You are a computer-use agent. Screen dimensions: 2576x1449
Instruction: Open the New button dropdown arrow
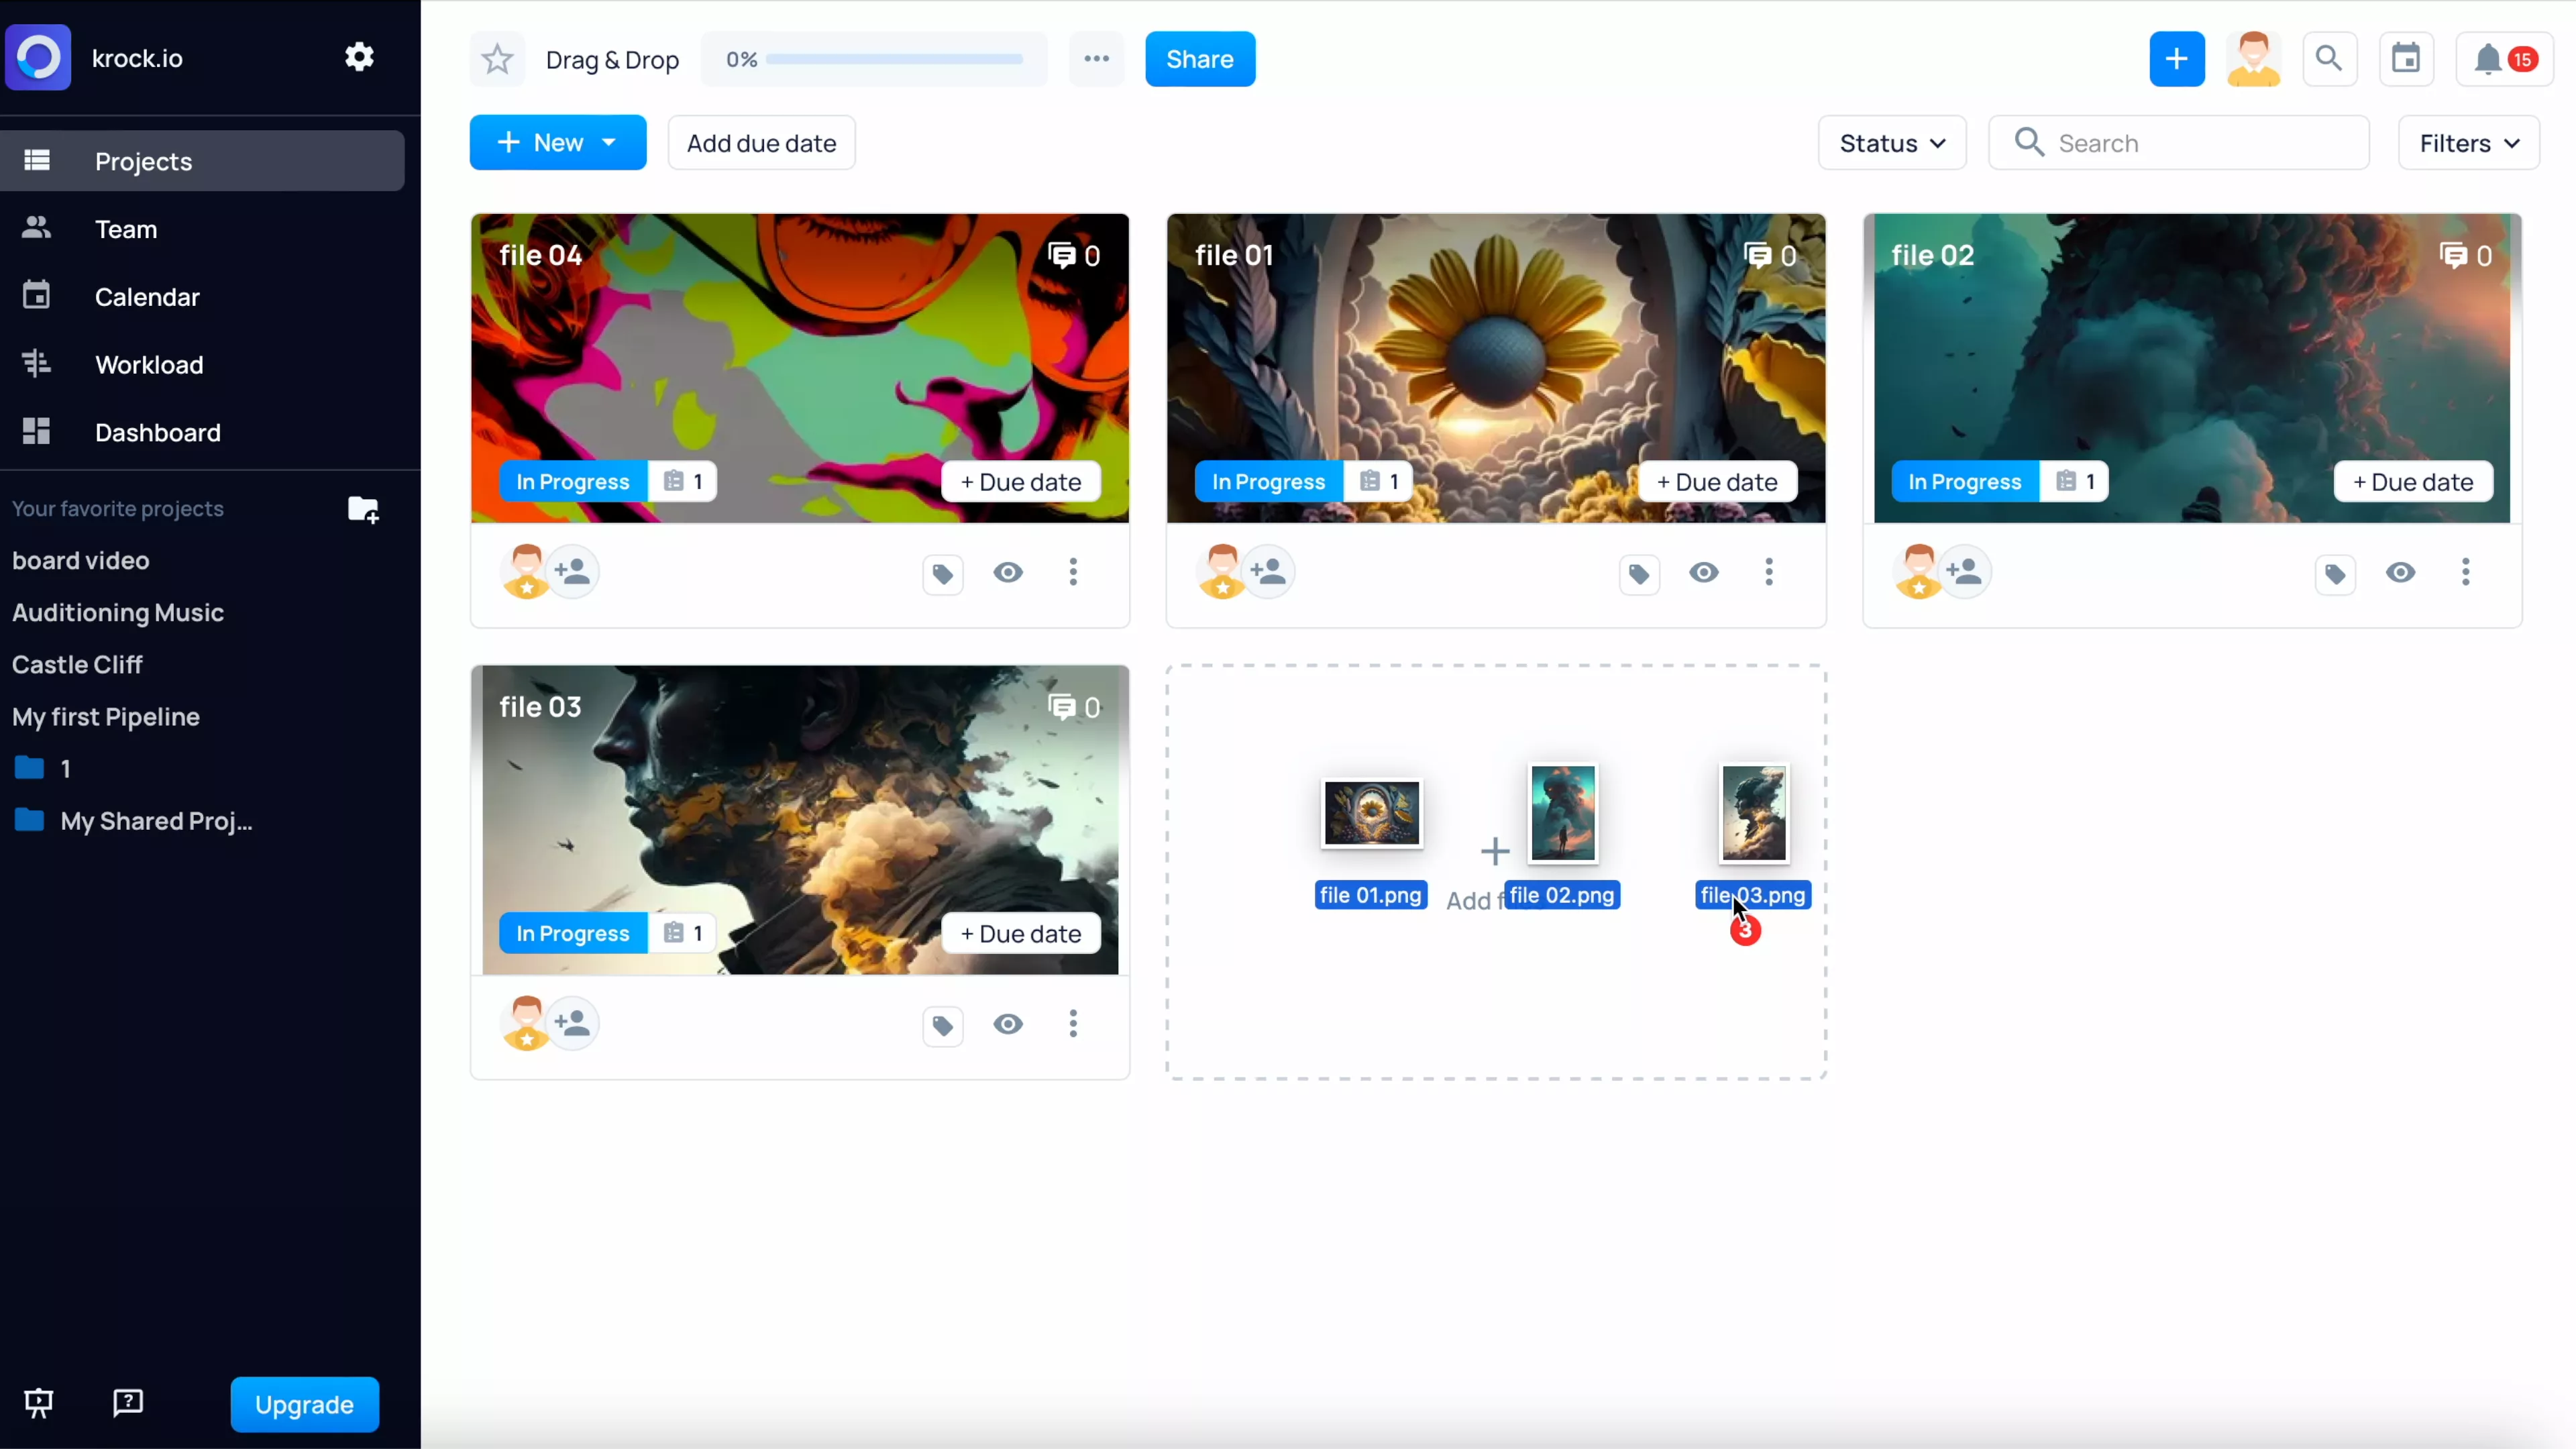tap(609, 143)
